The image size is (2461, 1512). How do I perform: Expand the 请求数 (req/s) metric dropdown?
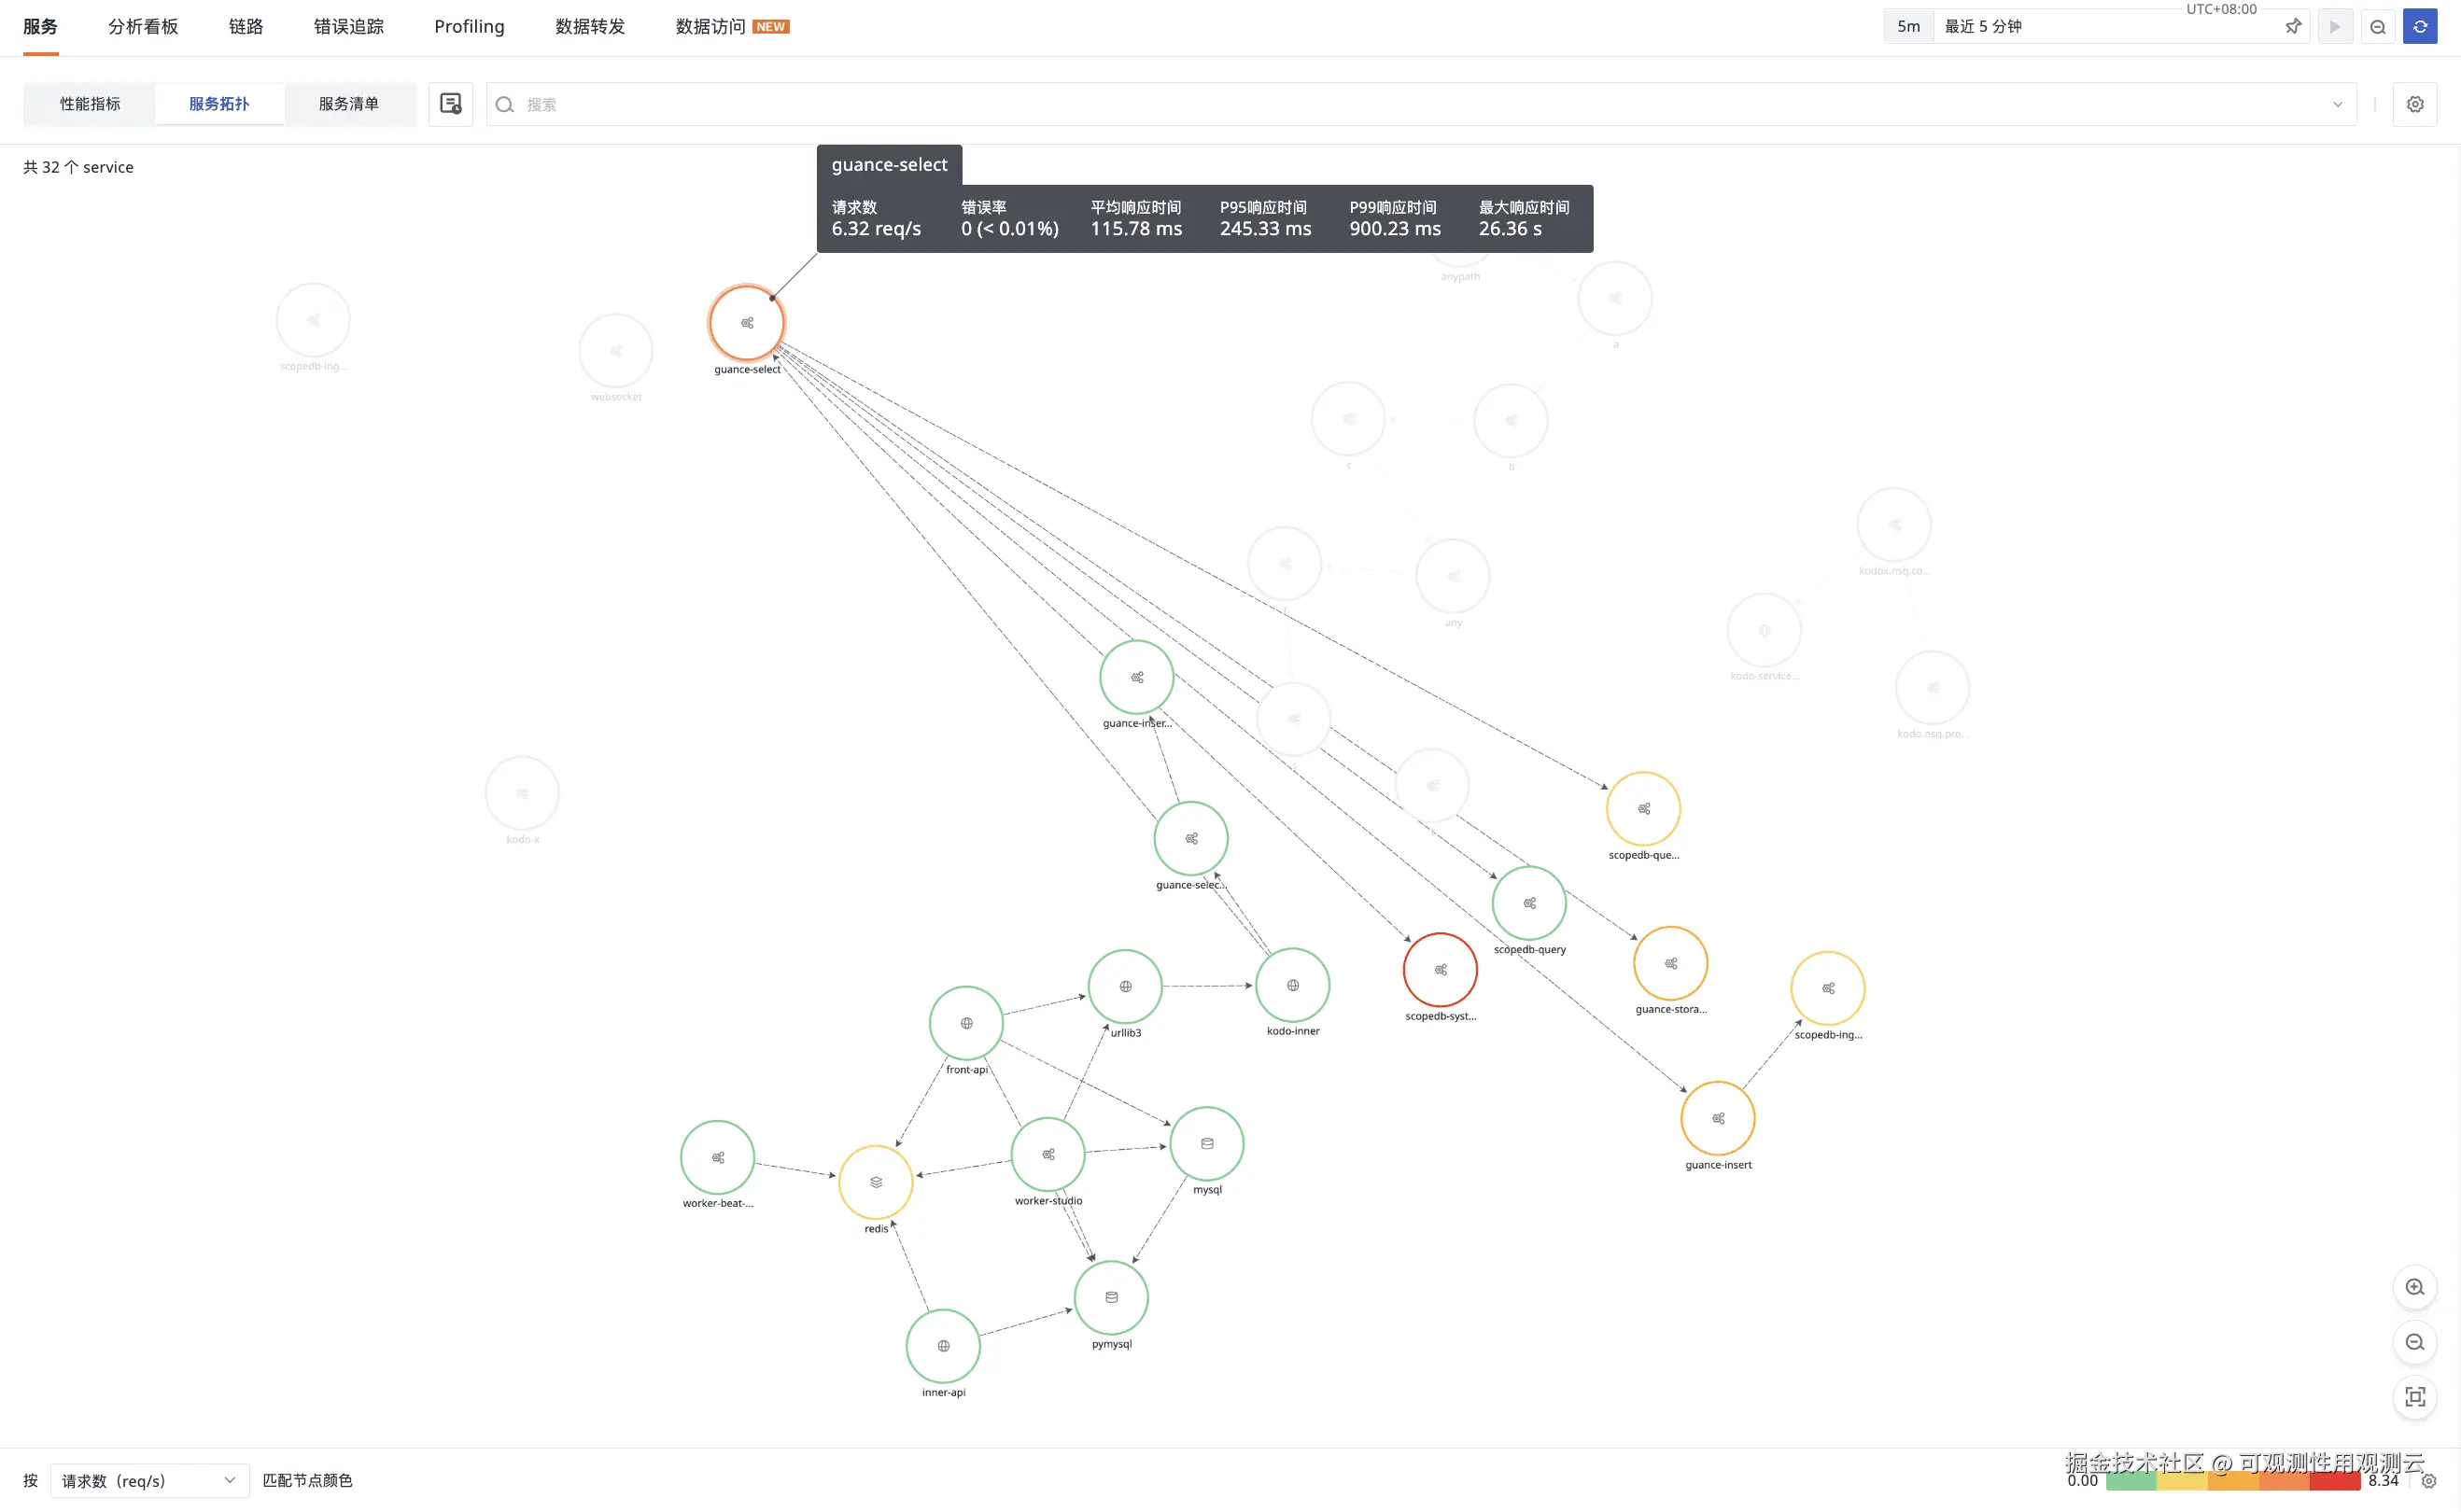click(x=149, y=1480)
